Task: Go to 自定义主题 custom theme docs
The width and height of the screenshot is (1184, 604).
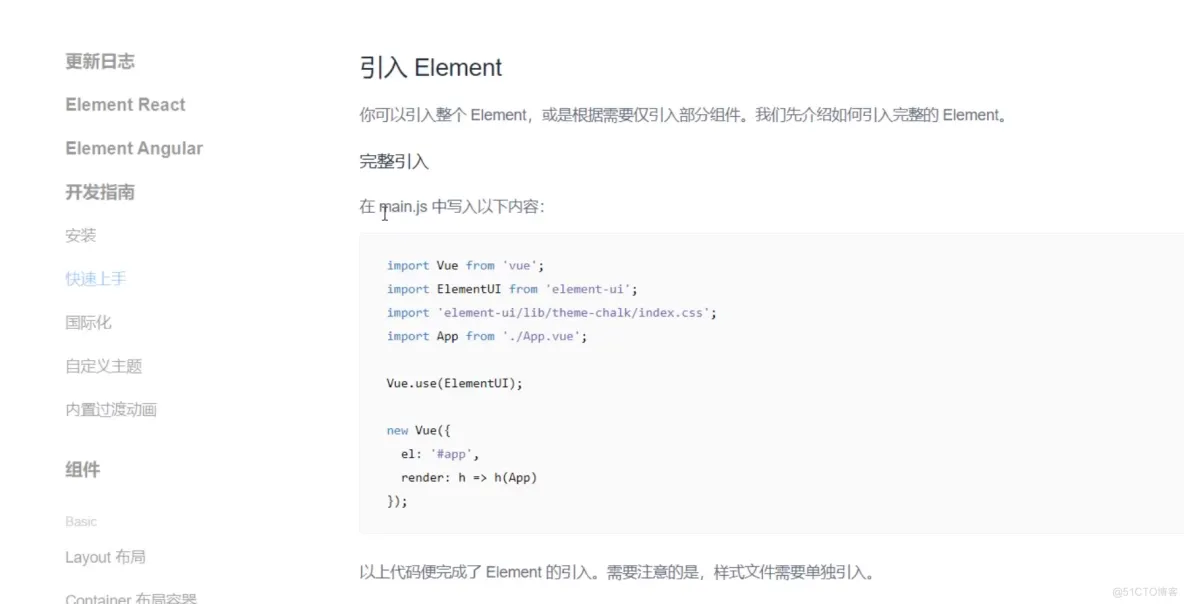Action: [104, 366]
